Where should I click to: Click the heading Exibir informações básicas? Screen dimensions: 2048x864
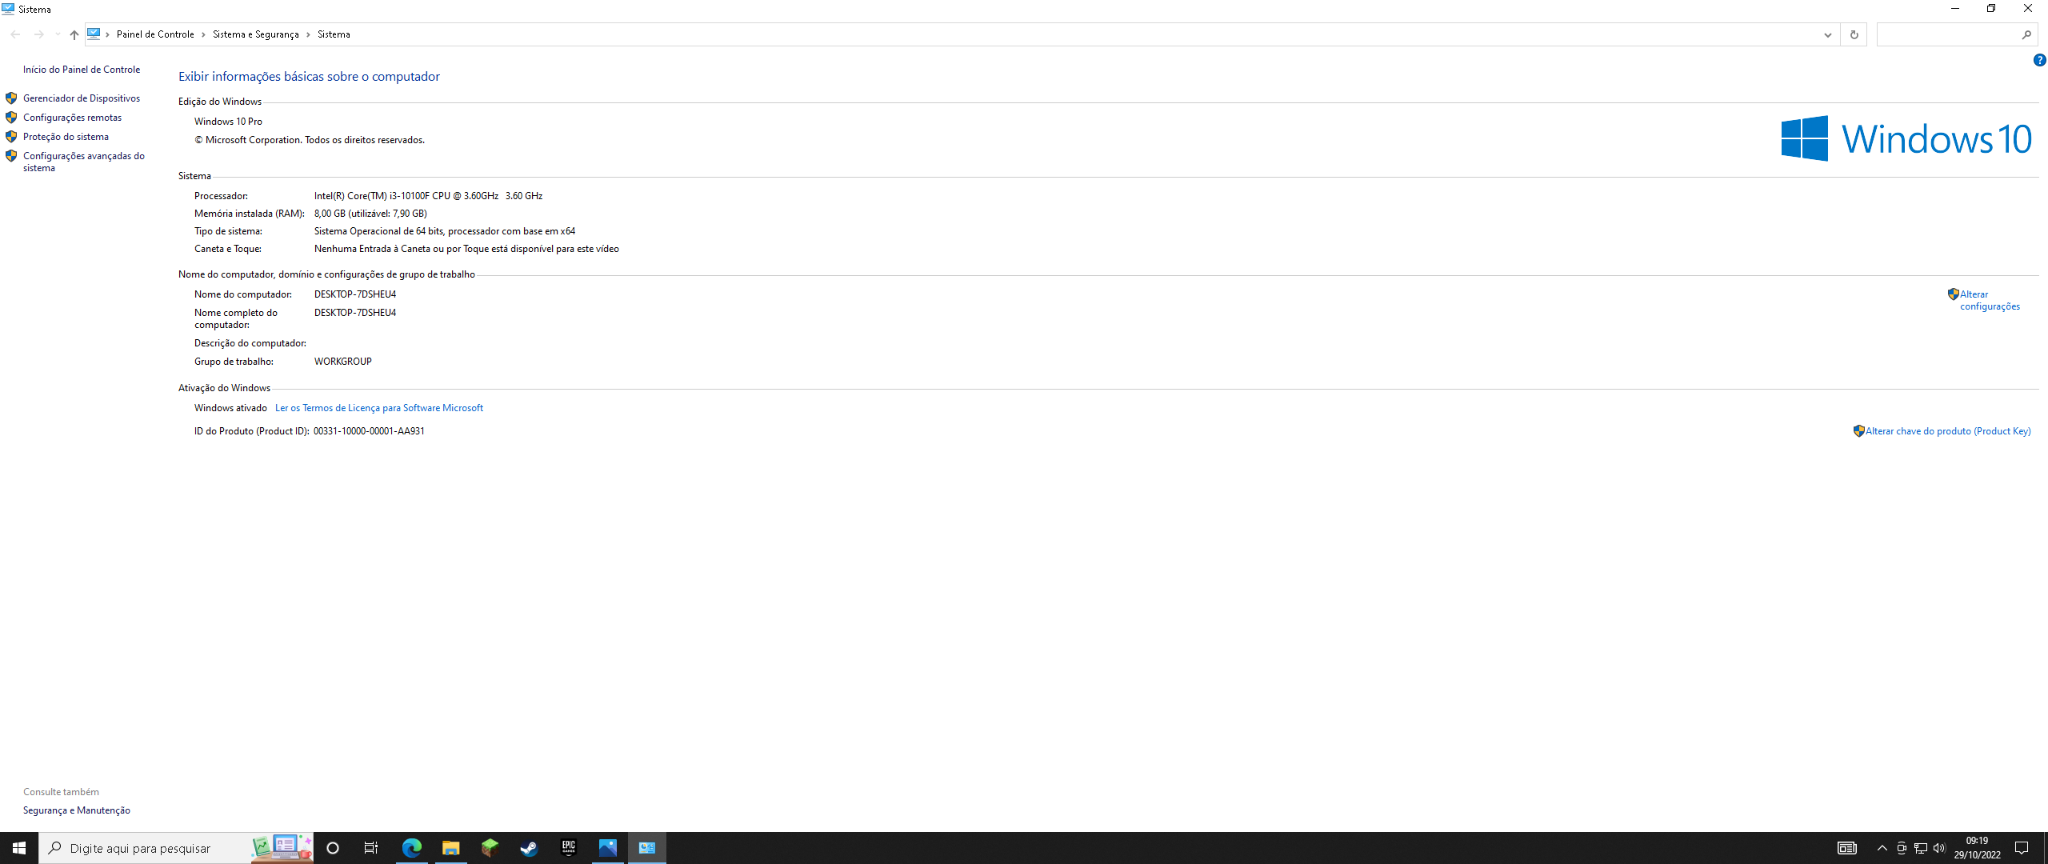[309, 77]
